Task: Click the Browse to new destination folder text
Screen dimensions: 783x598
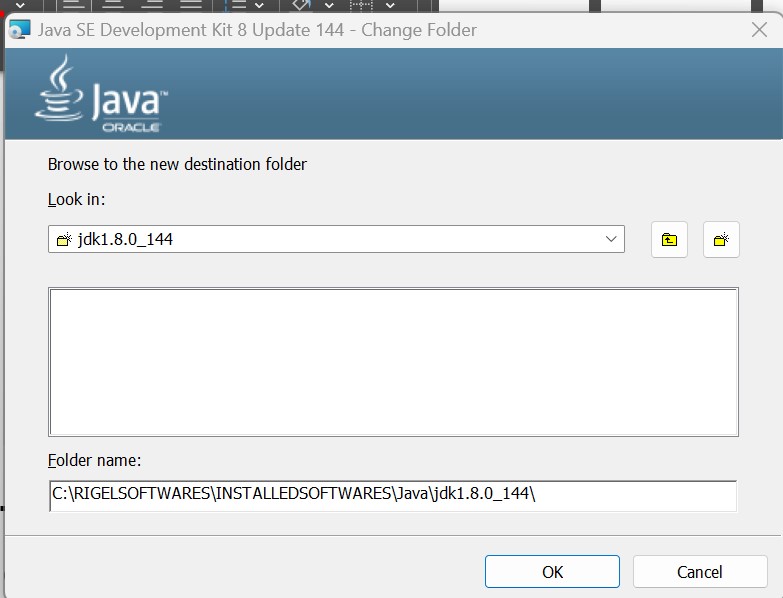Action: 177,164
